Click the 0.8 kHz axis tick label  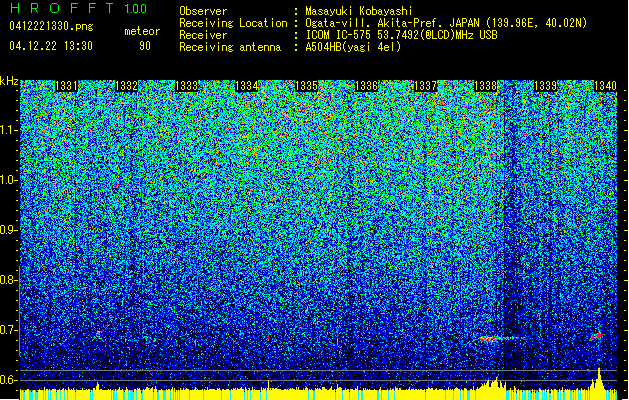pyautogui.click(x=8, y=280)
